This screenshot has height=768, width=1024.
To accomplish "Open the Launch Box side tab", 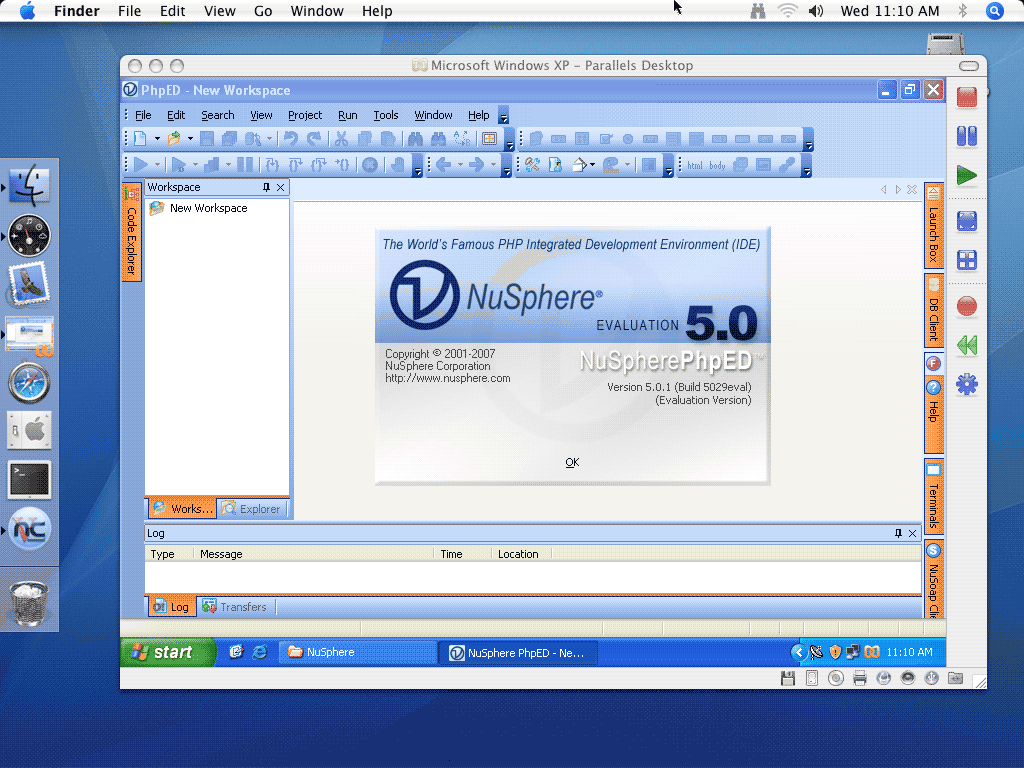I will [934, 226].
